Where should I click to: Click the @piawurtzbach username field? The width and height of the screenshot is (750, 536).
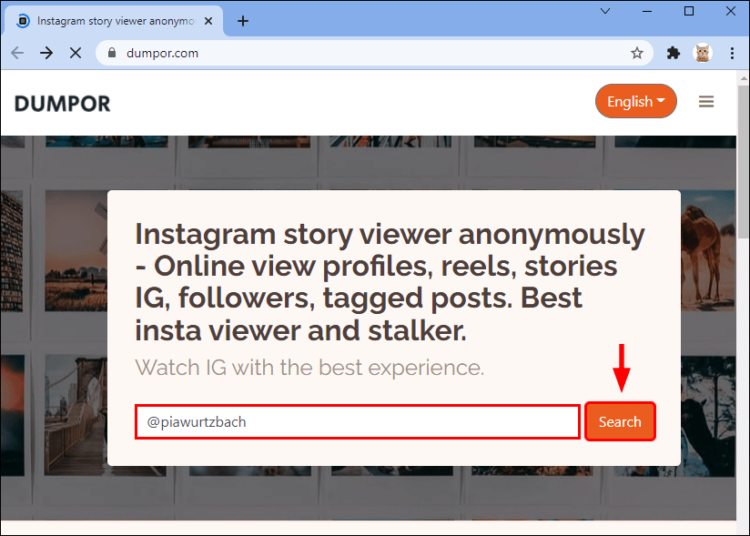tap(358, 422)
